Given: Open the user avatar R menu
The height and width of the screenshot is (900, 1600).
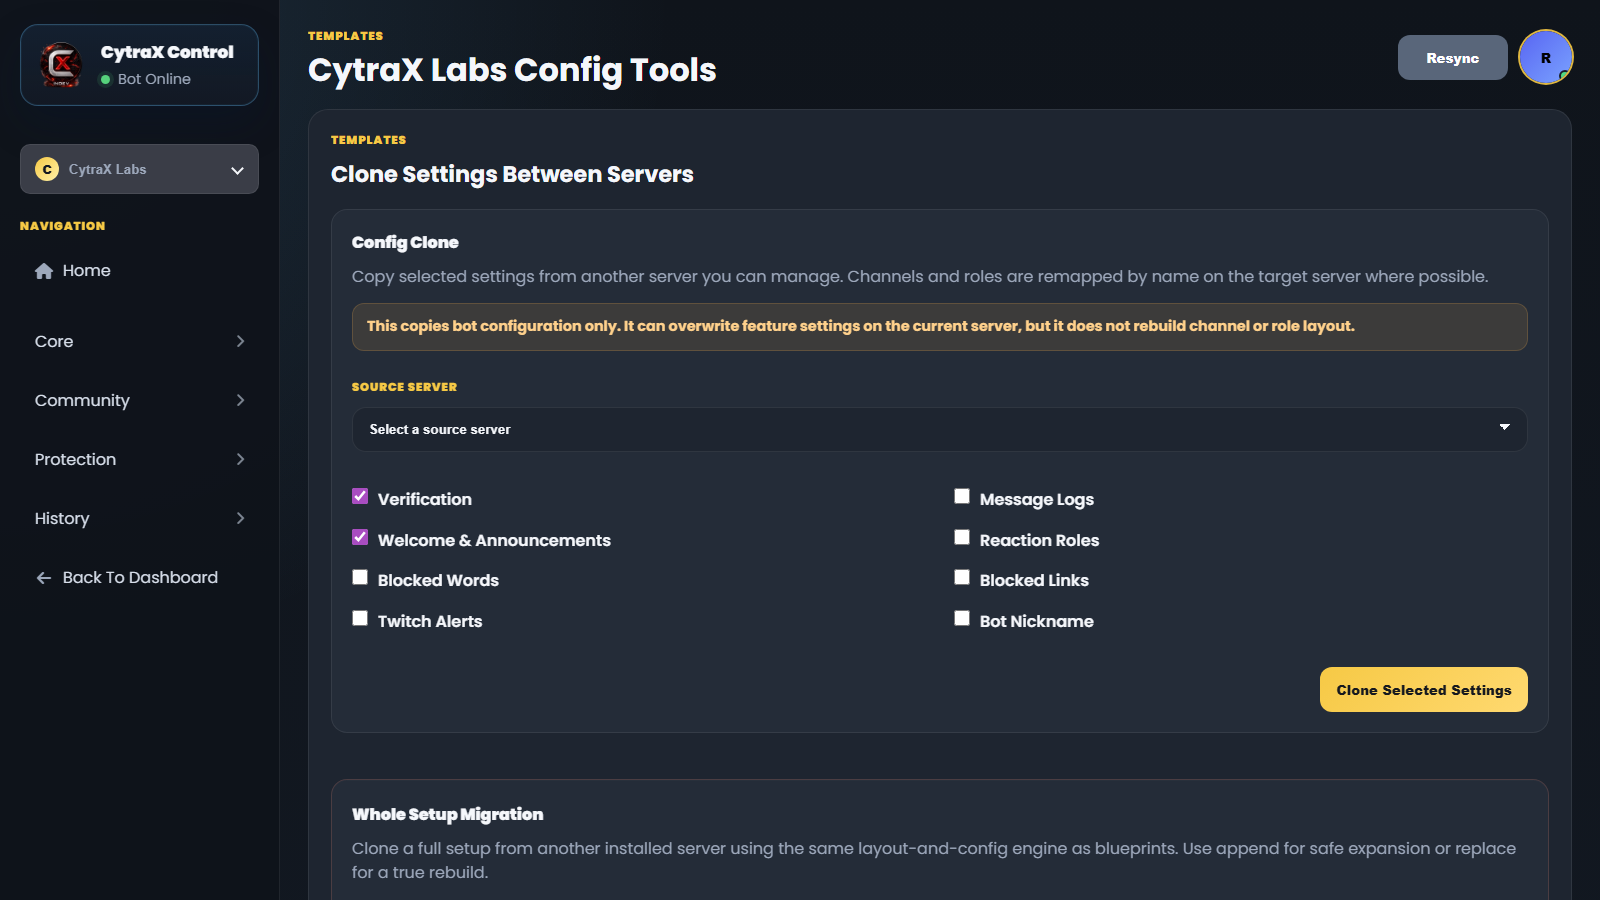Looking at the screenshot, I should point(1545,58).
